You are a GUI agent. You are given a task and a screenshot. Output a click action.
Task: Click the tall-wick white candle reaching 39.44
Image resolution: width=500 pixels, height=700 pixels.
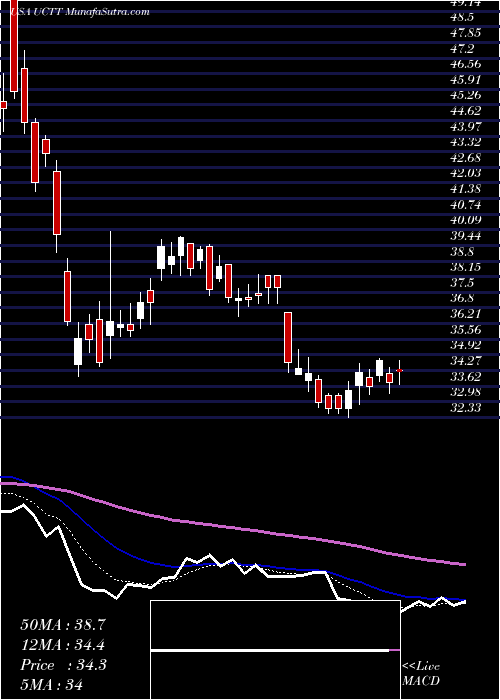click(110, 328)
